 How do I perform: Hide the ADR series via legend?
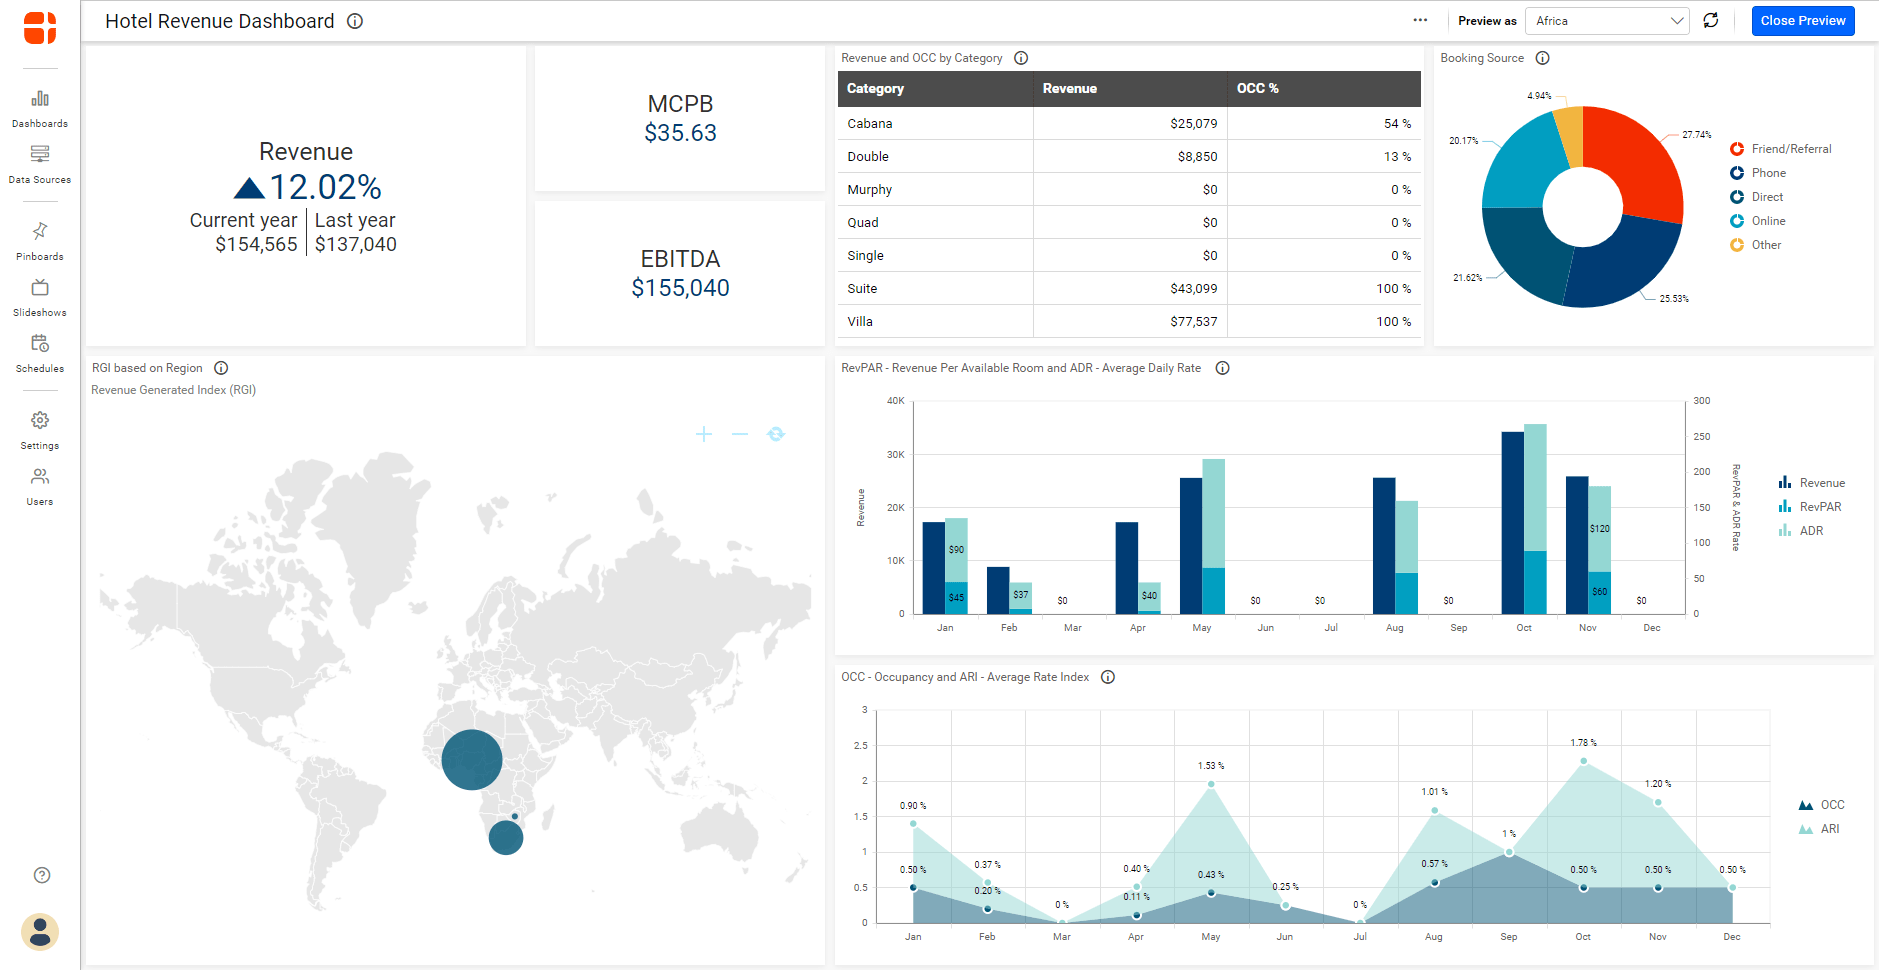1810,531
